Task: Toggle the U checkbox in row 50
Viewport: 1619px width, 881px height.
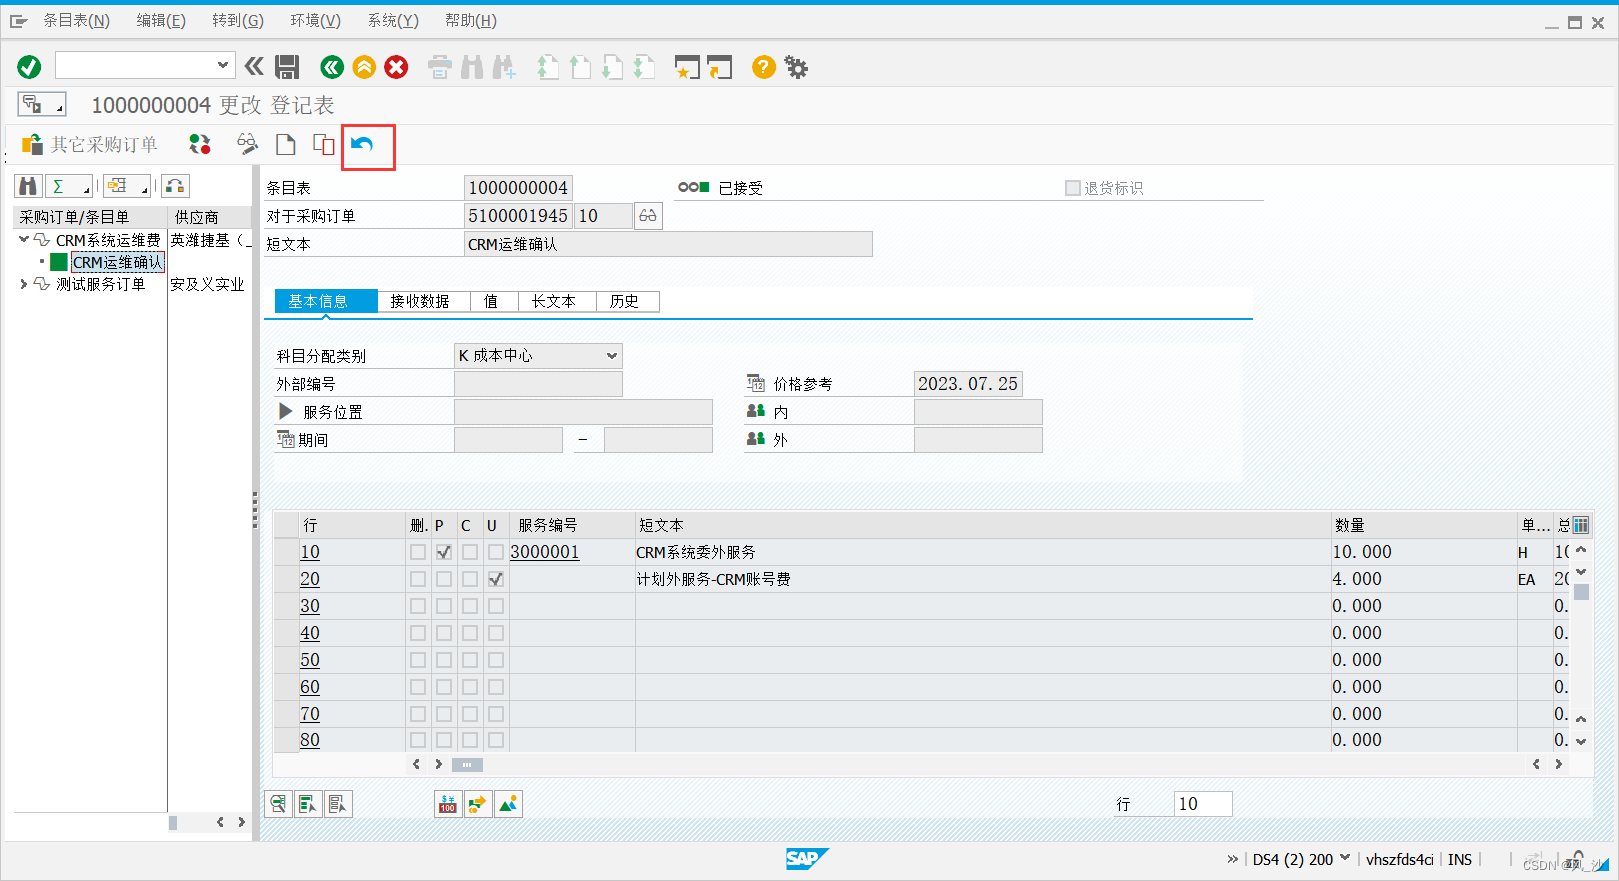Action: coord(496,660)
